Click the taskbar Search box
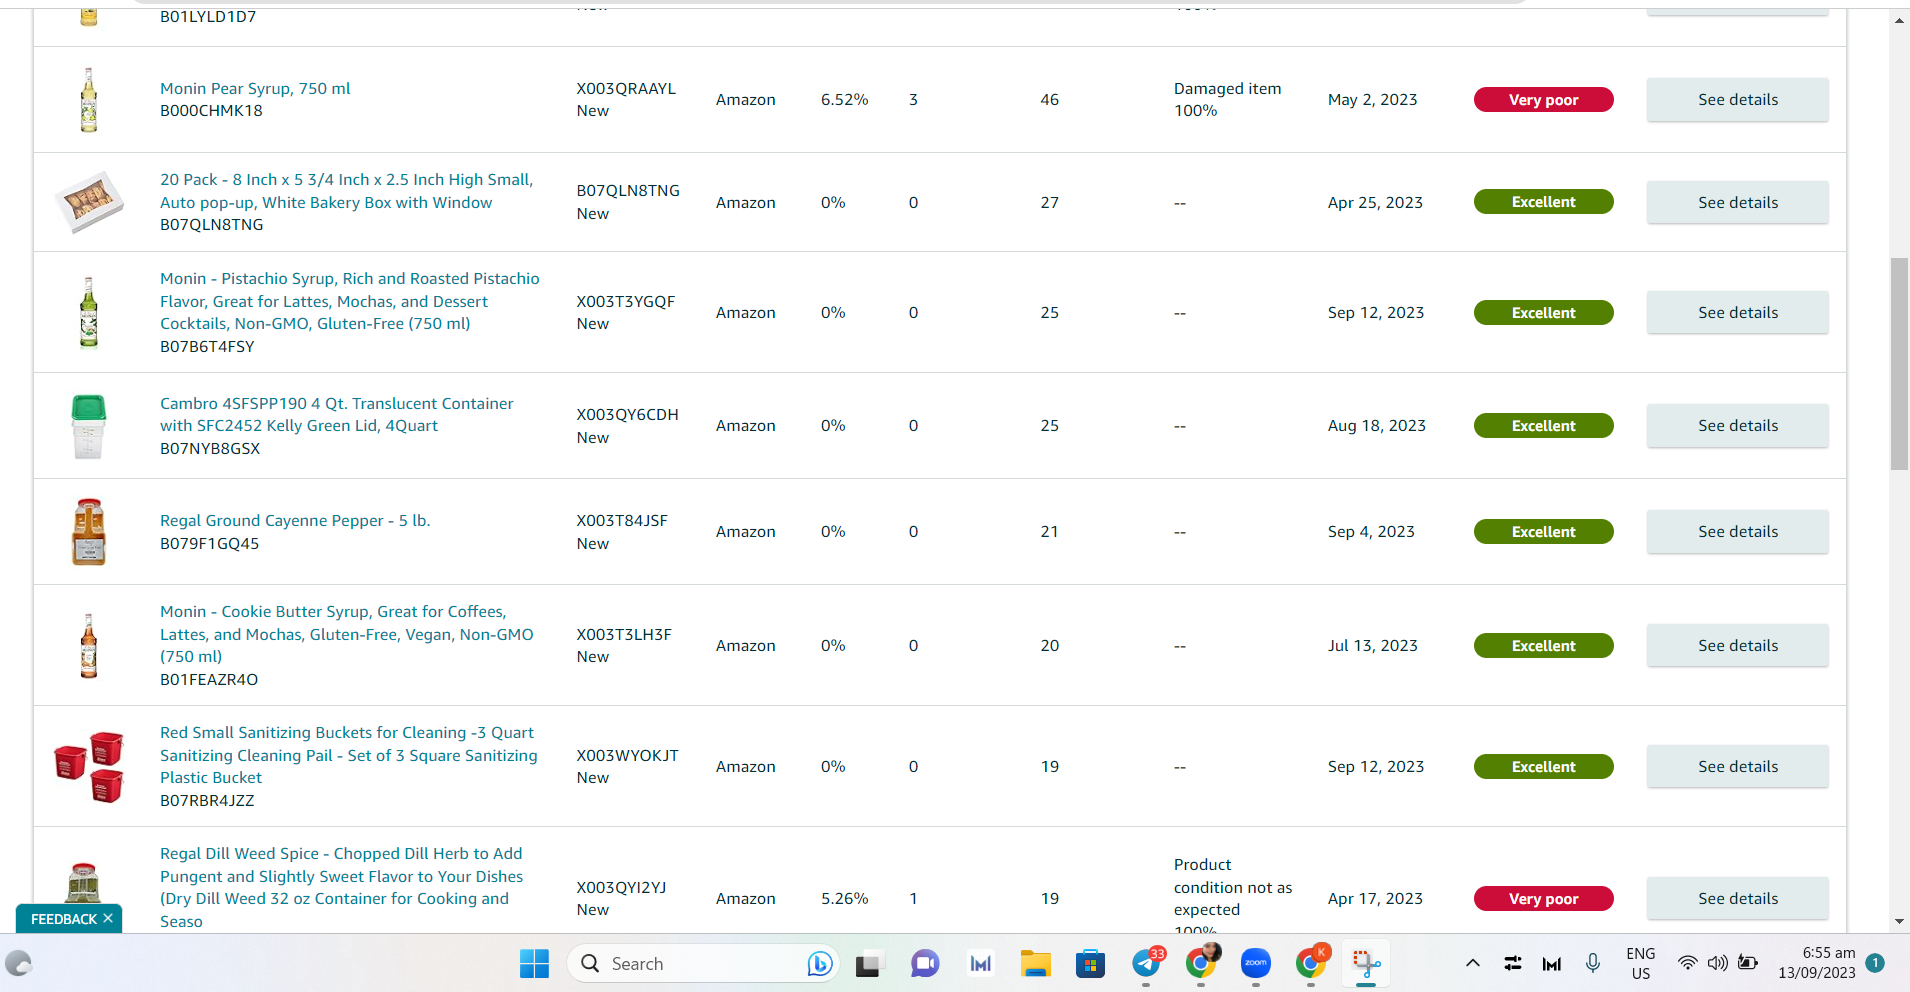This screenshot has height=992, width=1910. [704, 963]
